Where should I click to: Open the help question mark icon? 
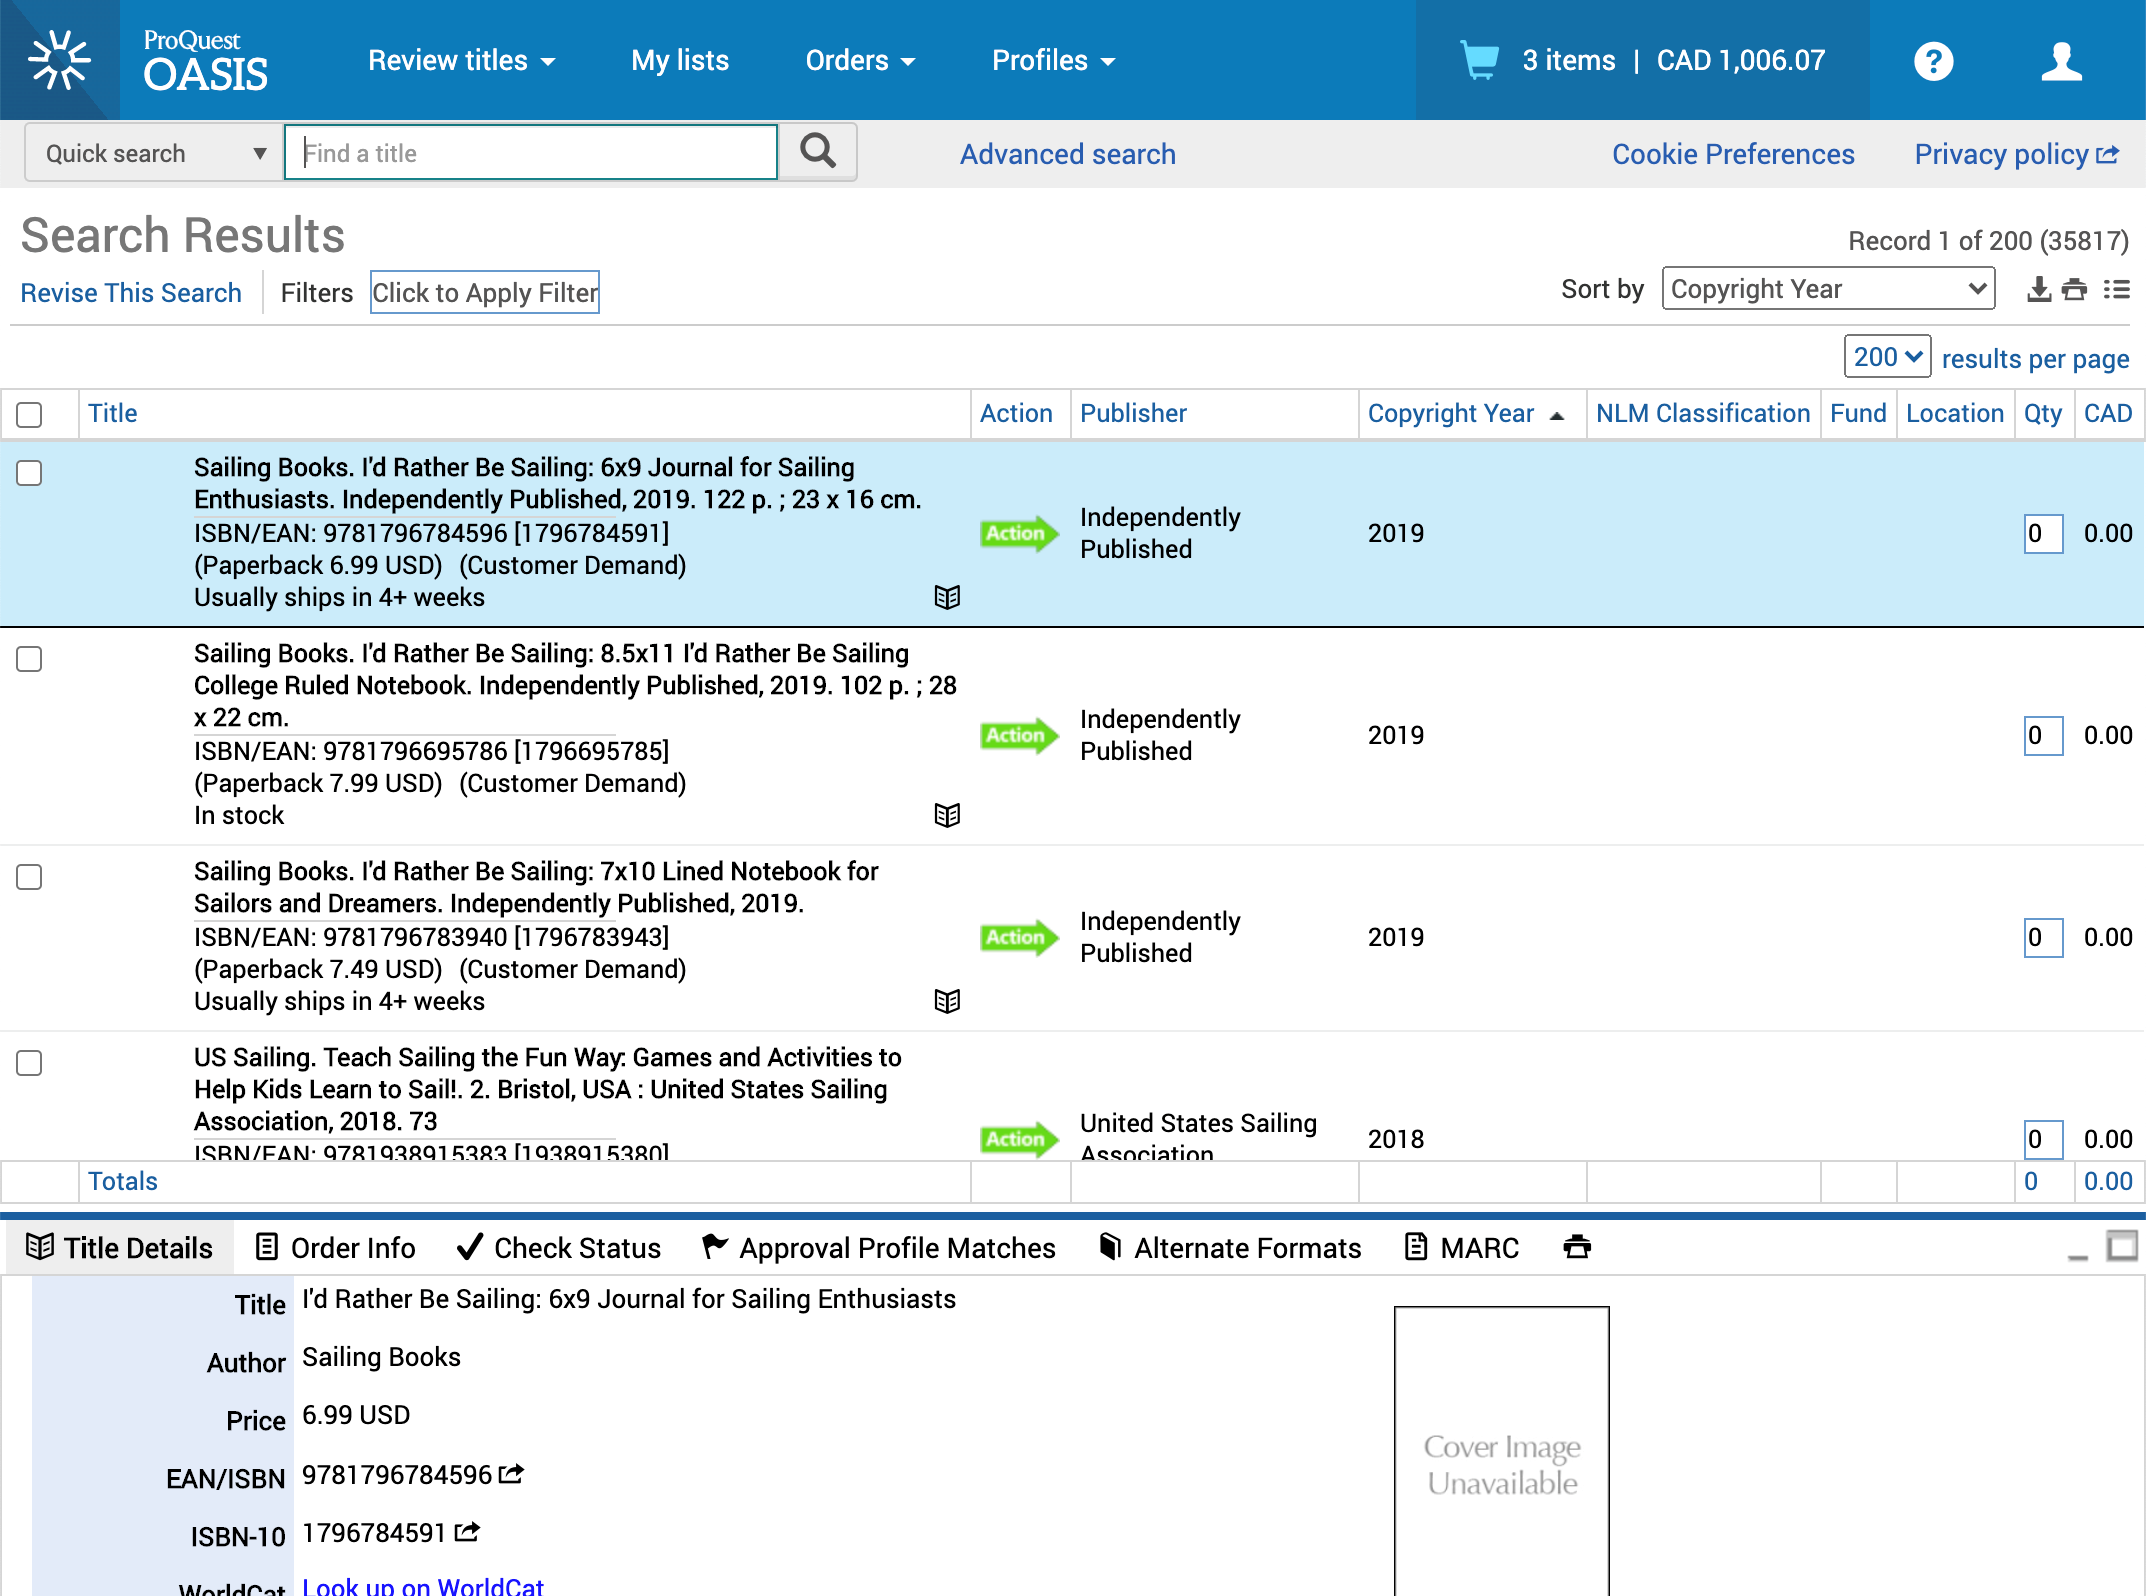point(1933,61)
